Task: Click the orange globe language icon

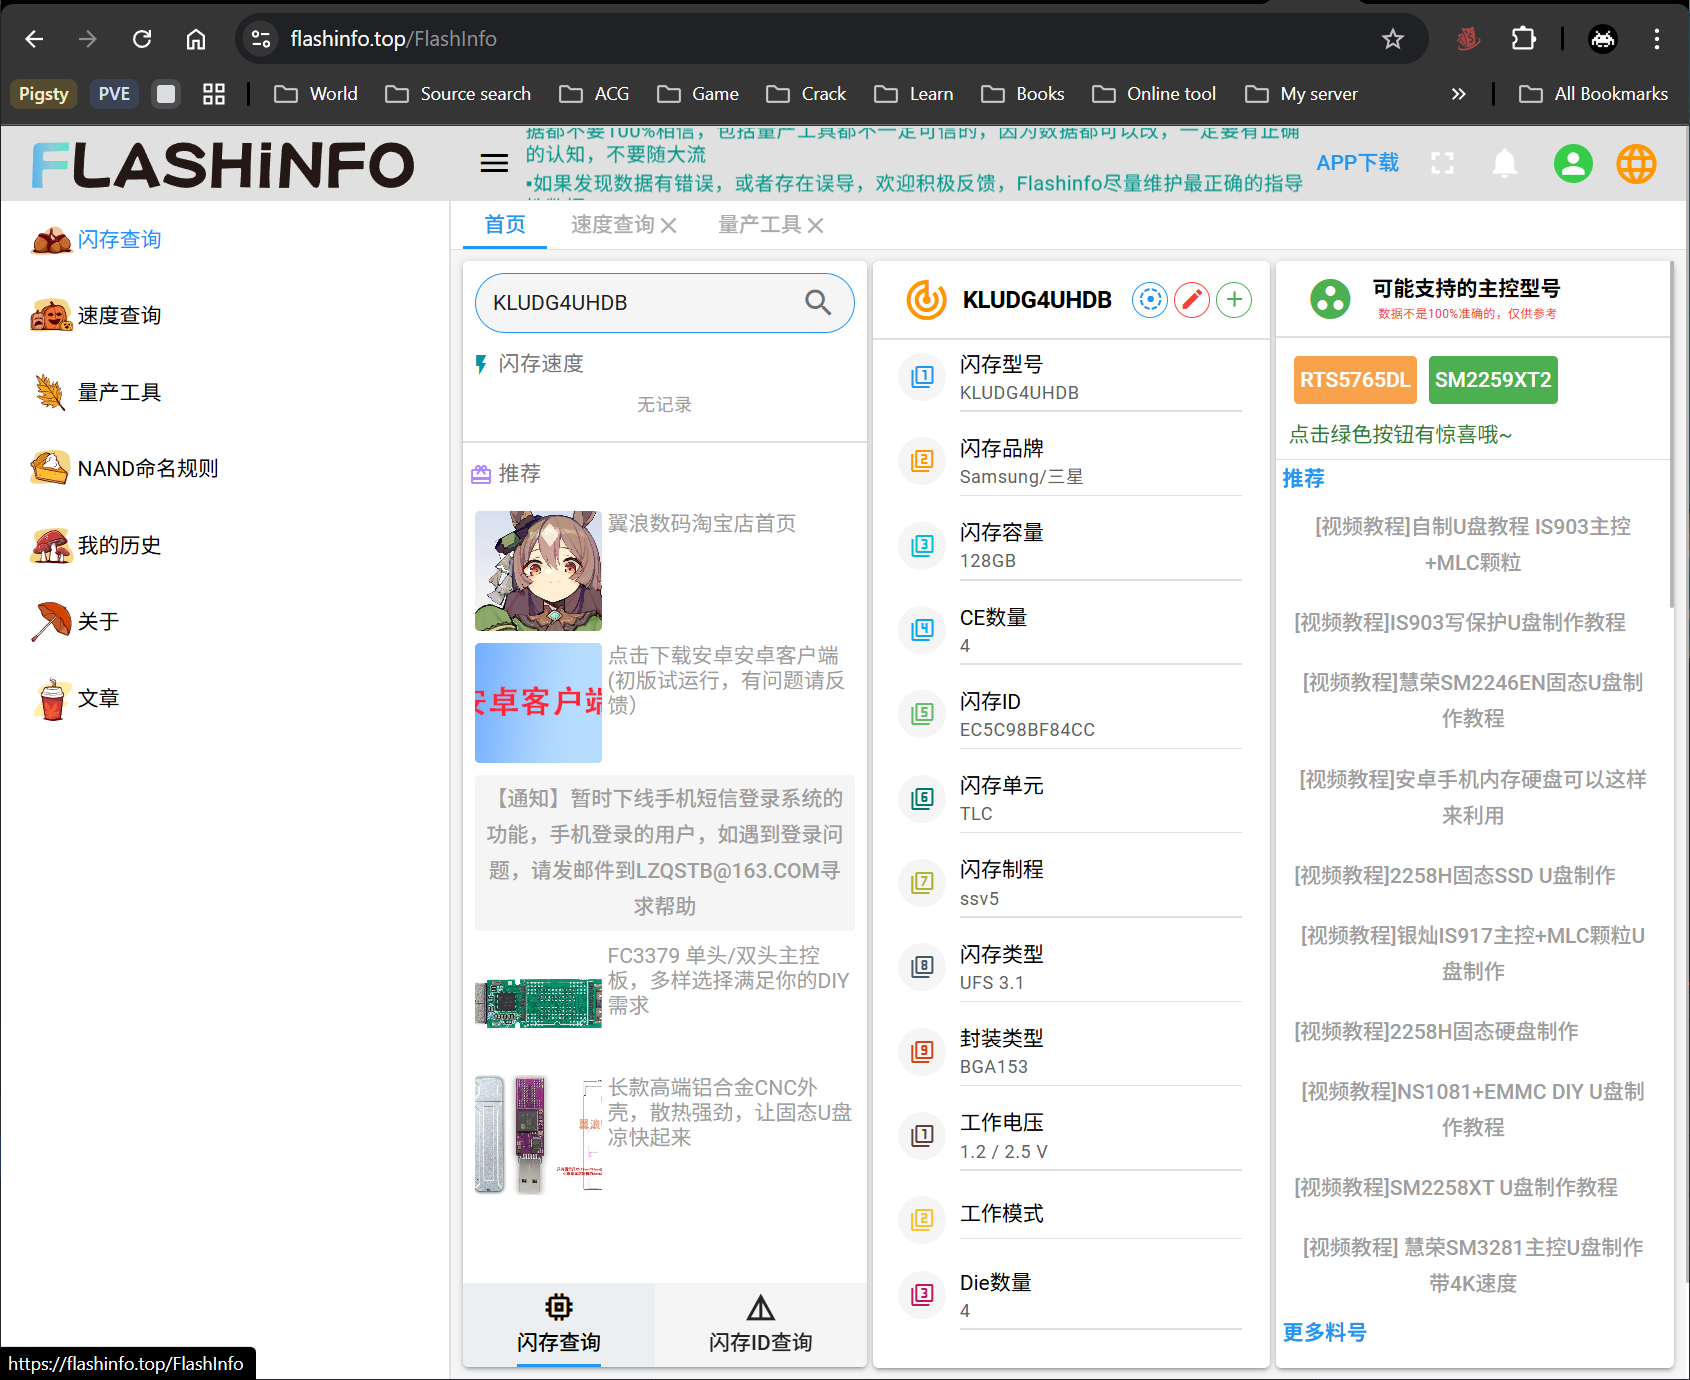Action: coord(1636,163)
